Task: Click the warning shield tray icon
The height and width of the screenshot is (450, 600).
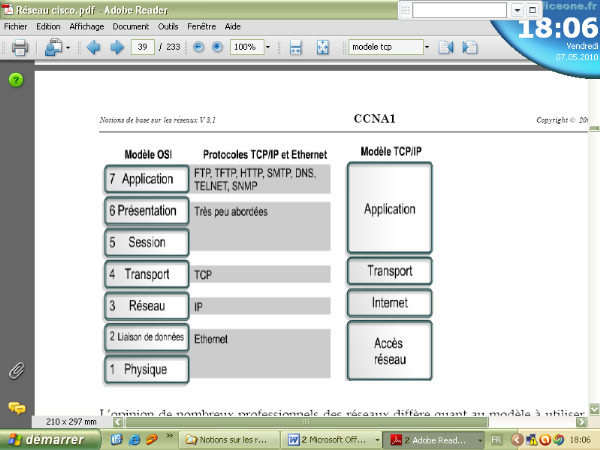Action: click(x=532, y=440)
